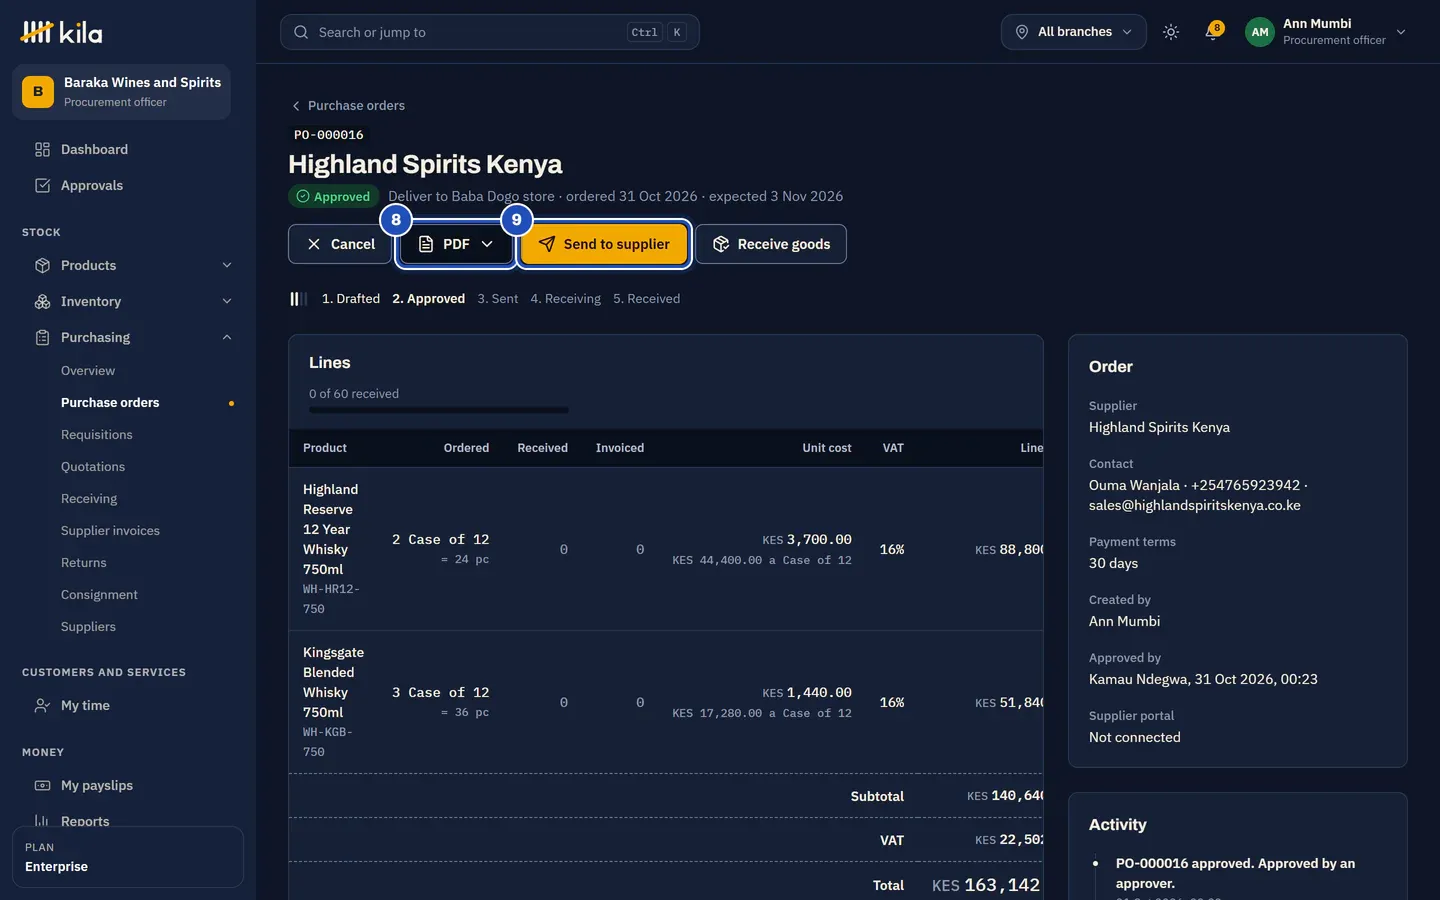Focus the Search or jump to field
Viewport: 1440px width, 900px height.
click(490, 32)
